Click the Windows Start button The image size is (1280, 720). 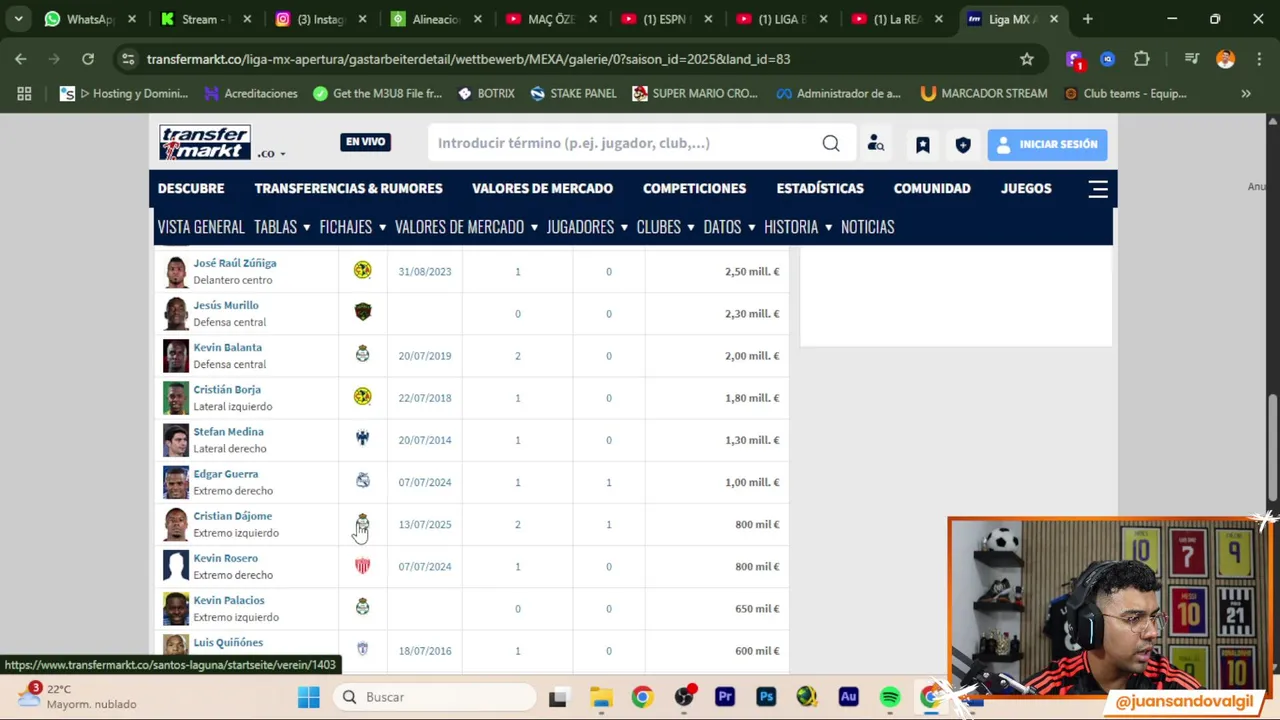[x=308, y=697]
